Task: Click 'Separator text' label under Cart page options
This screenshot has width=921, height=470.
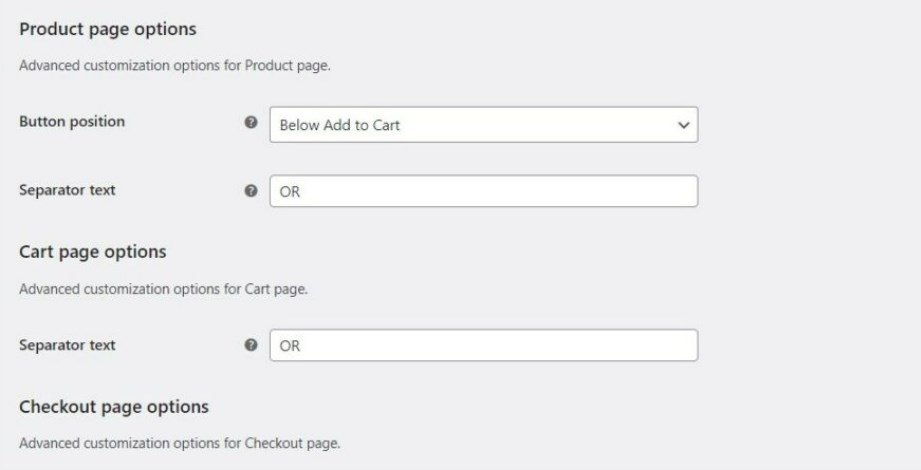Action: point(67,345)
